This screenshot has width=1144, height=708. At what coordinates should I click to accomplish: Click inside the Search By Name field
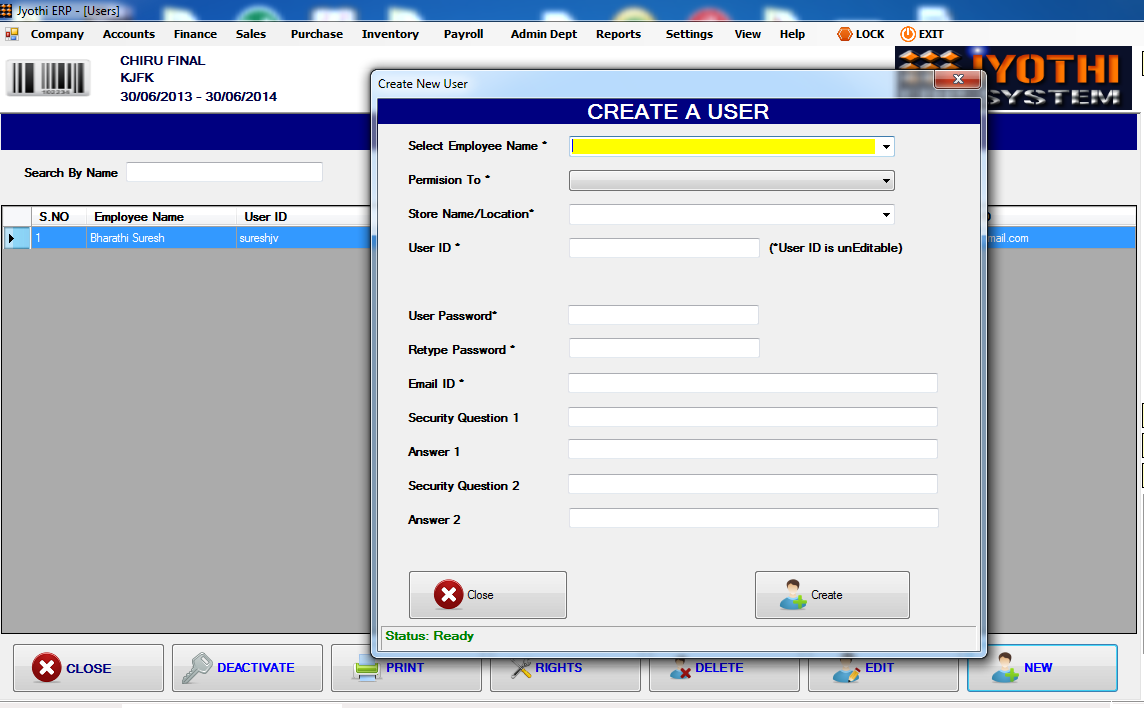click(x=224, y=171)
